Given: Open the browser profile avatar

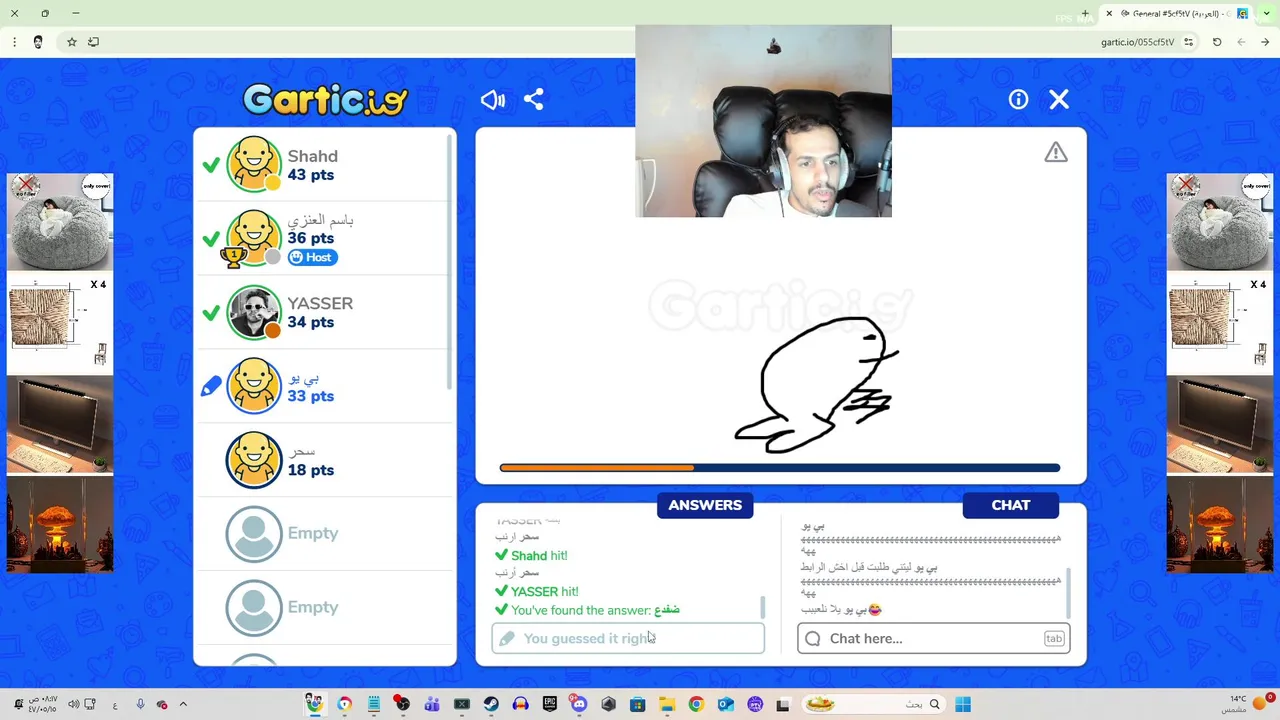Looking at the screenshot, I should point(38,42).
